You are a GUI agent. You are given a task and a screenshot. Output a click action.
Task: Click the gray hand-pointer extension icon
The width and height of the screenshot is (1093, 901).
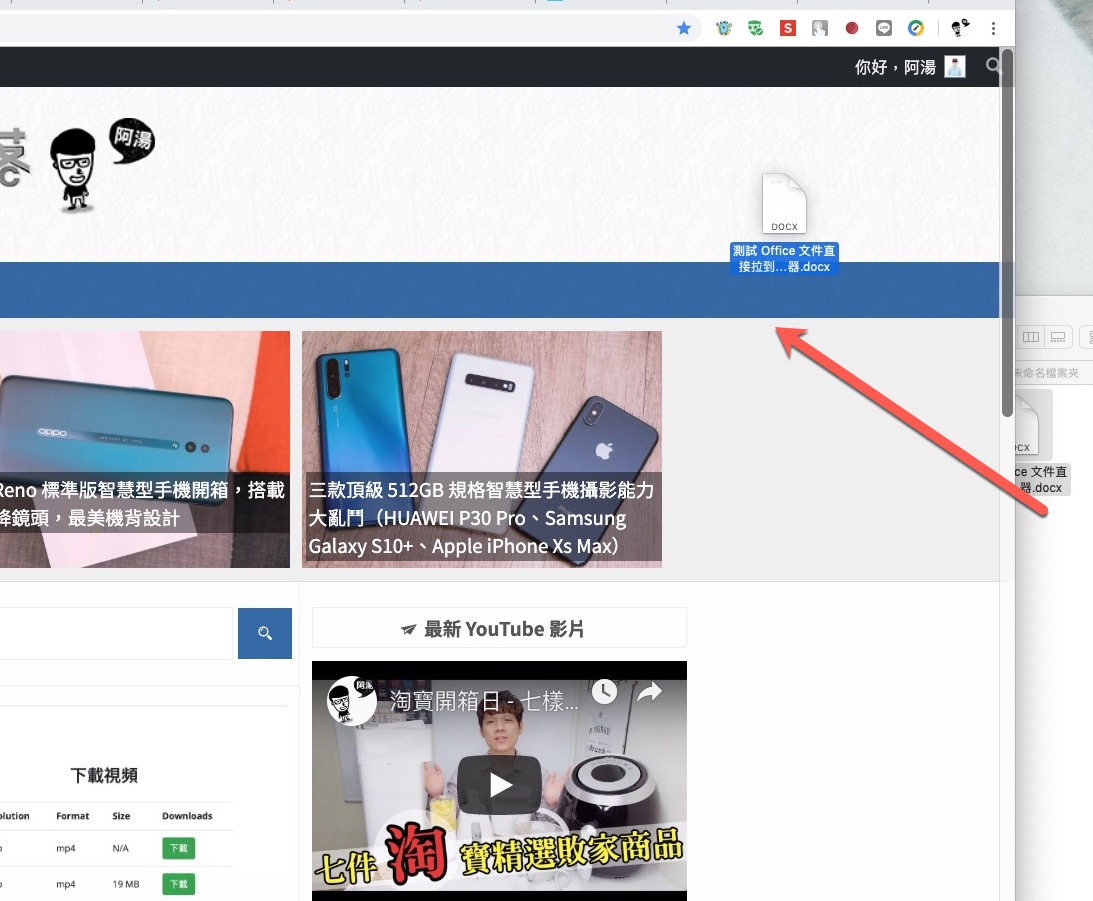820,28
